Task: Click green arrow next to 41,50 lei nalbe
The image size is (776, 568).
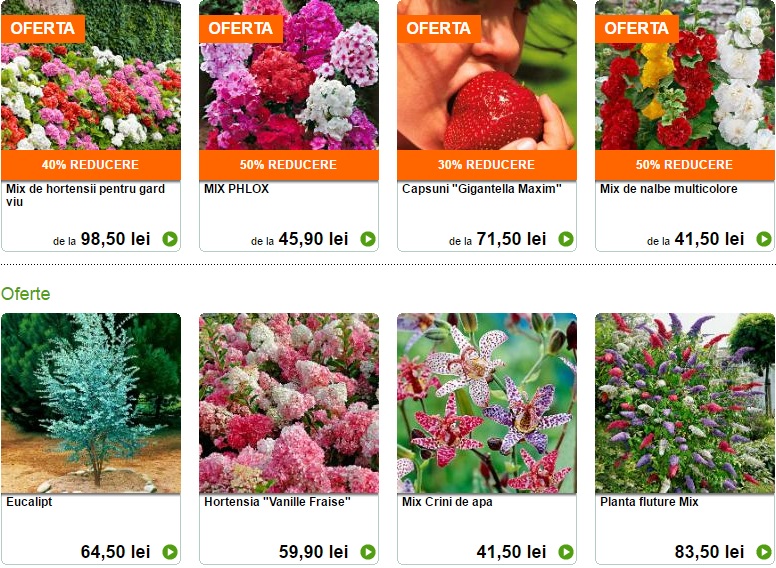Action: 764,239
